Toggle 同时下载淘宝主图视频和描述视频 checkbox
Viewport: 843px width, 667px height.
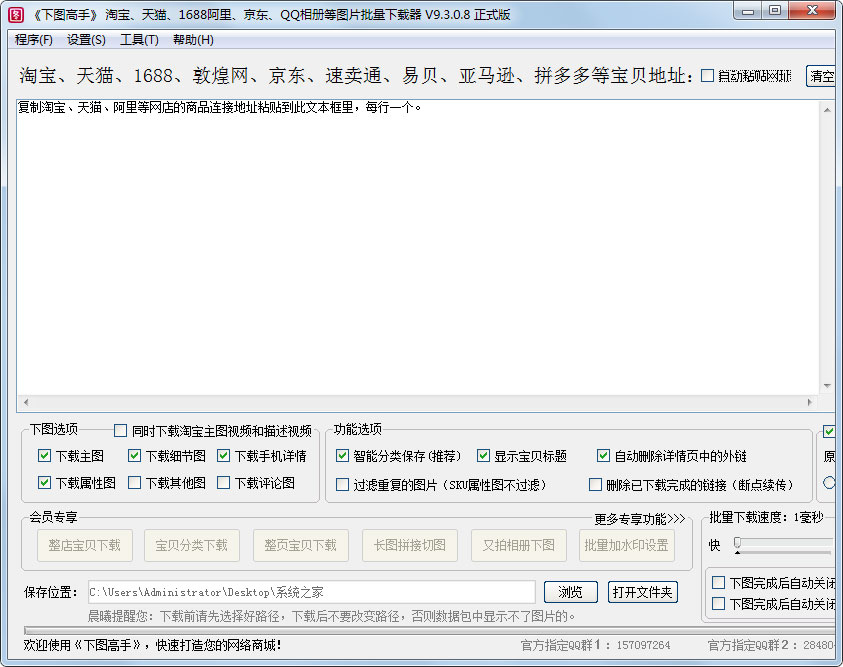[120, 431]
